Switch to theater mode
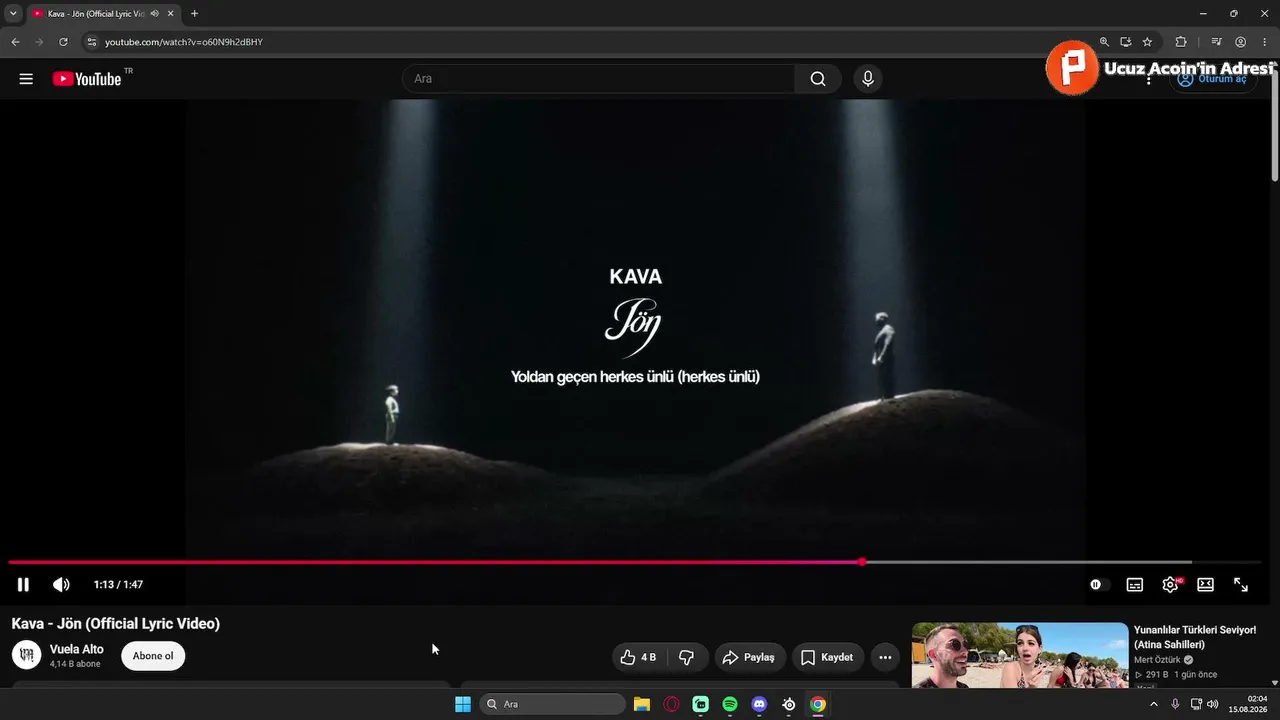1280x720 pixels. click(x=1206, y=584)
